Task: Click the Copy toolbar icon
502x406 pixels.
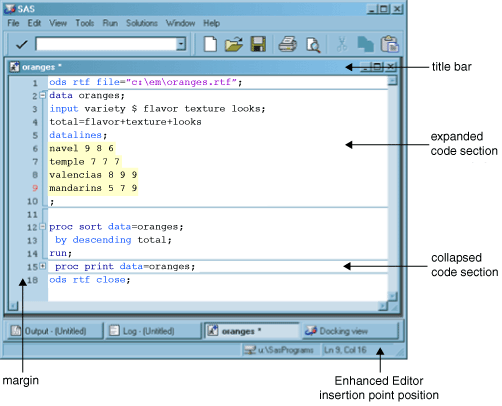Action: [365, 44]
